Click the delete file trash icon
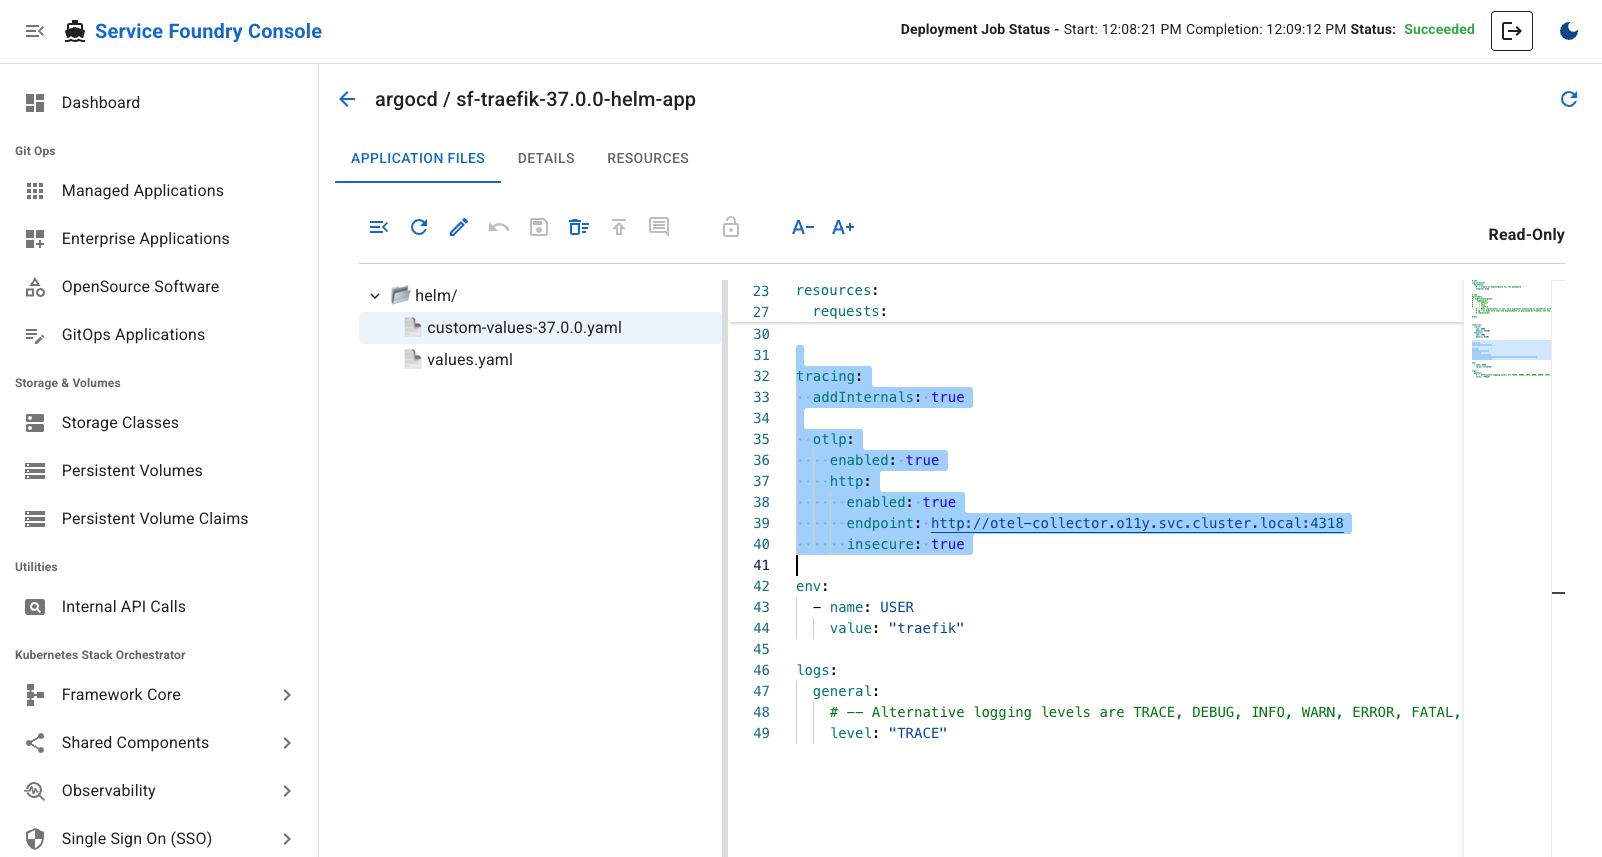This screenshot has height=857, width=1602. pos(579,227)
